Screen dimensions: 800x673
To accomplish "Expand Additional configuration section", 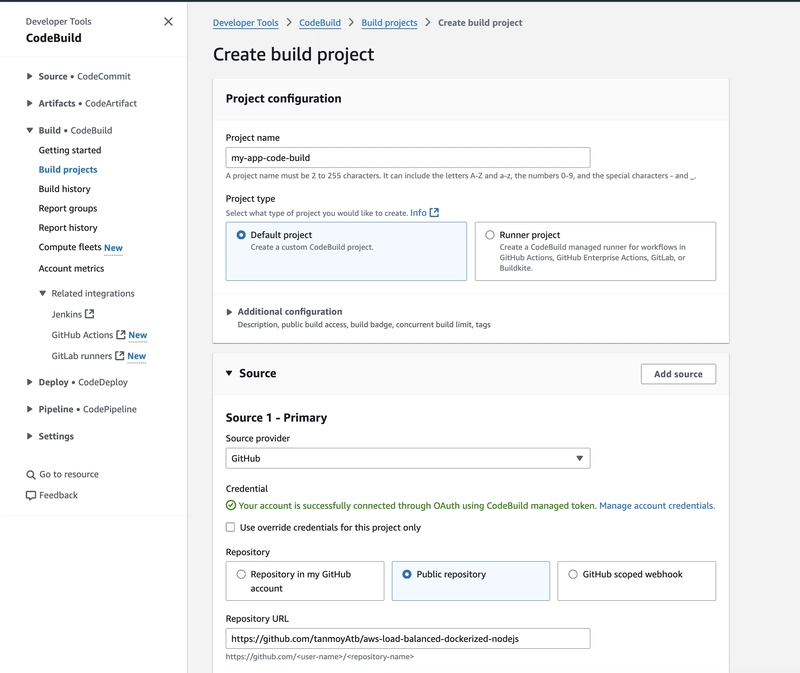I will coord(229,312).
